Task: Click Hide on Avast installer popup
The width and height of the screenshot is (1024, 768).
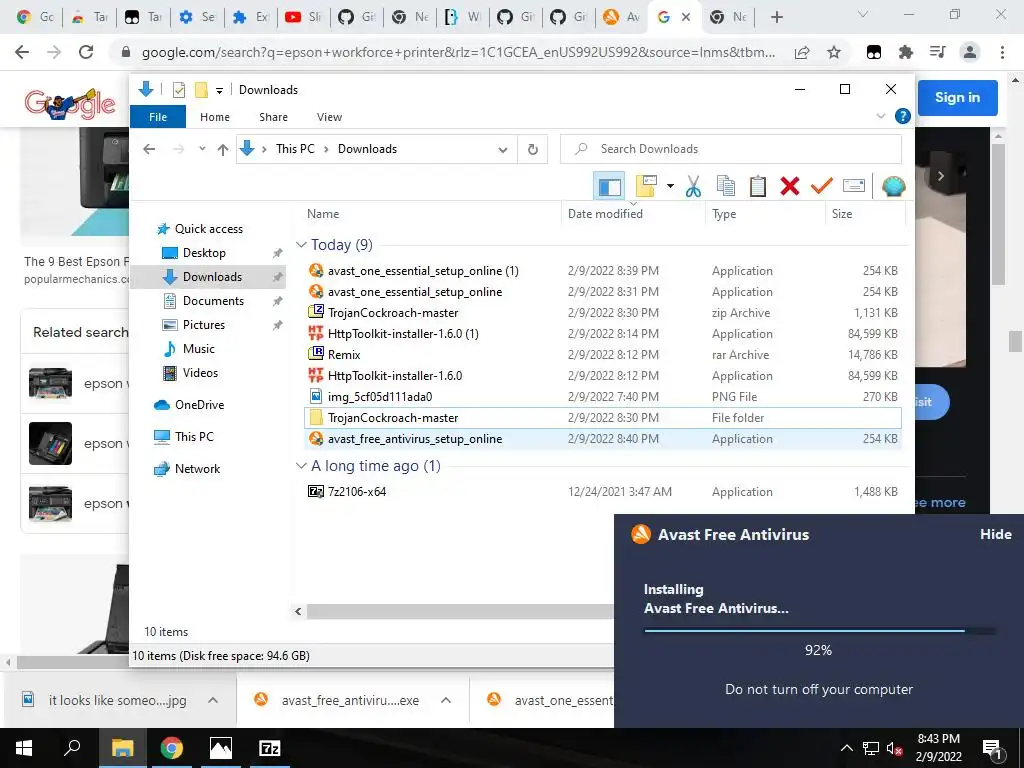Action: point(995,534)
